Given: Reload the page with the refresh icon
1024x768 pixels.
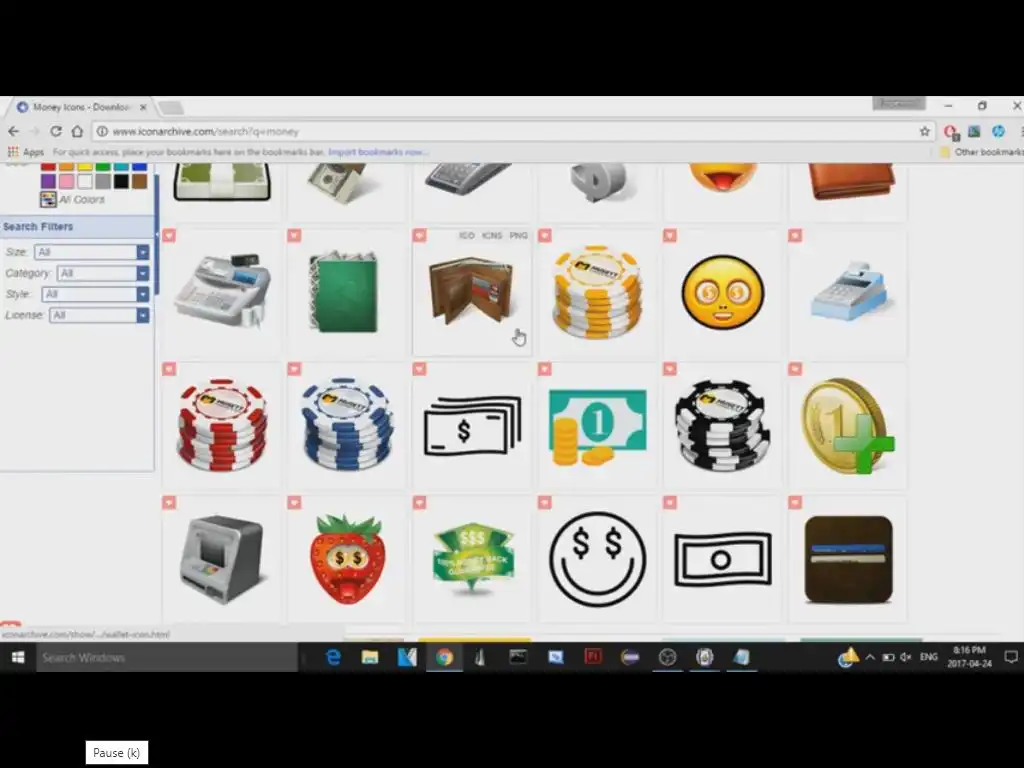Looking at the screenshot, I should 56,131.
